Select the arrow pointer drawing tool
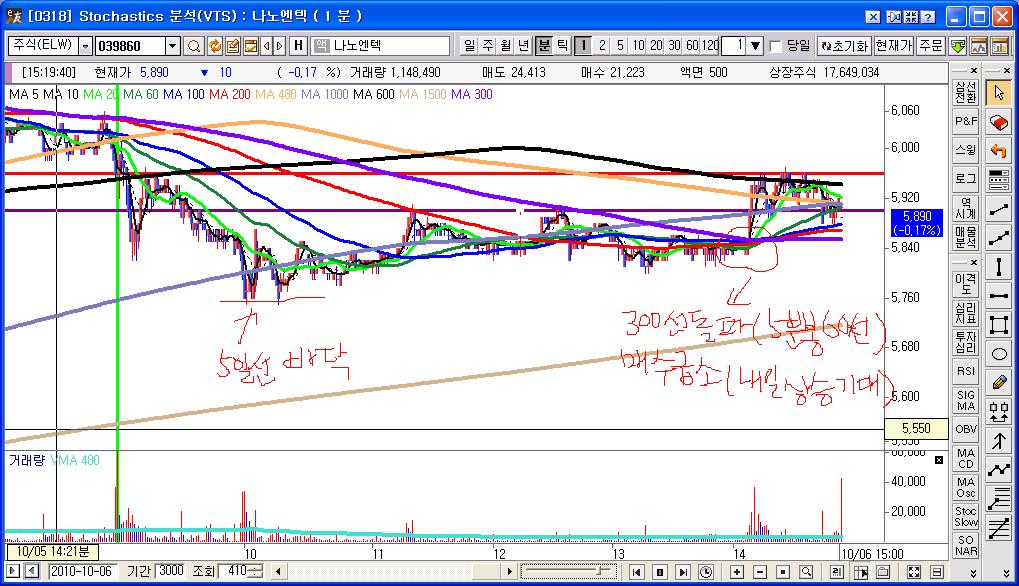This screenshot has width=1019, height=586. pyautogui.click(x=998, y=93)
